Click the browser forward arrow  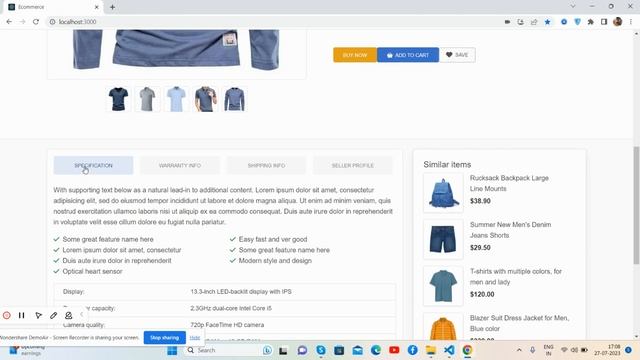click(x=22, y=22)
